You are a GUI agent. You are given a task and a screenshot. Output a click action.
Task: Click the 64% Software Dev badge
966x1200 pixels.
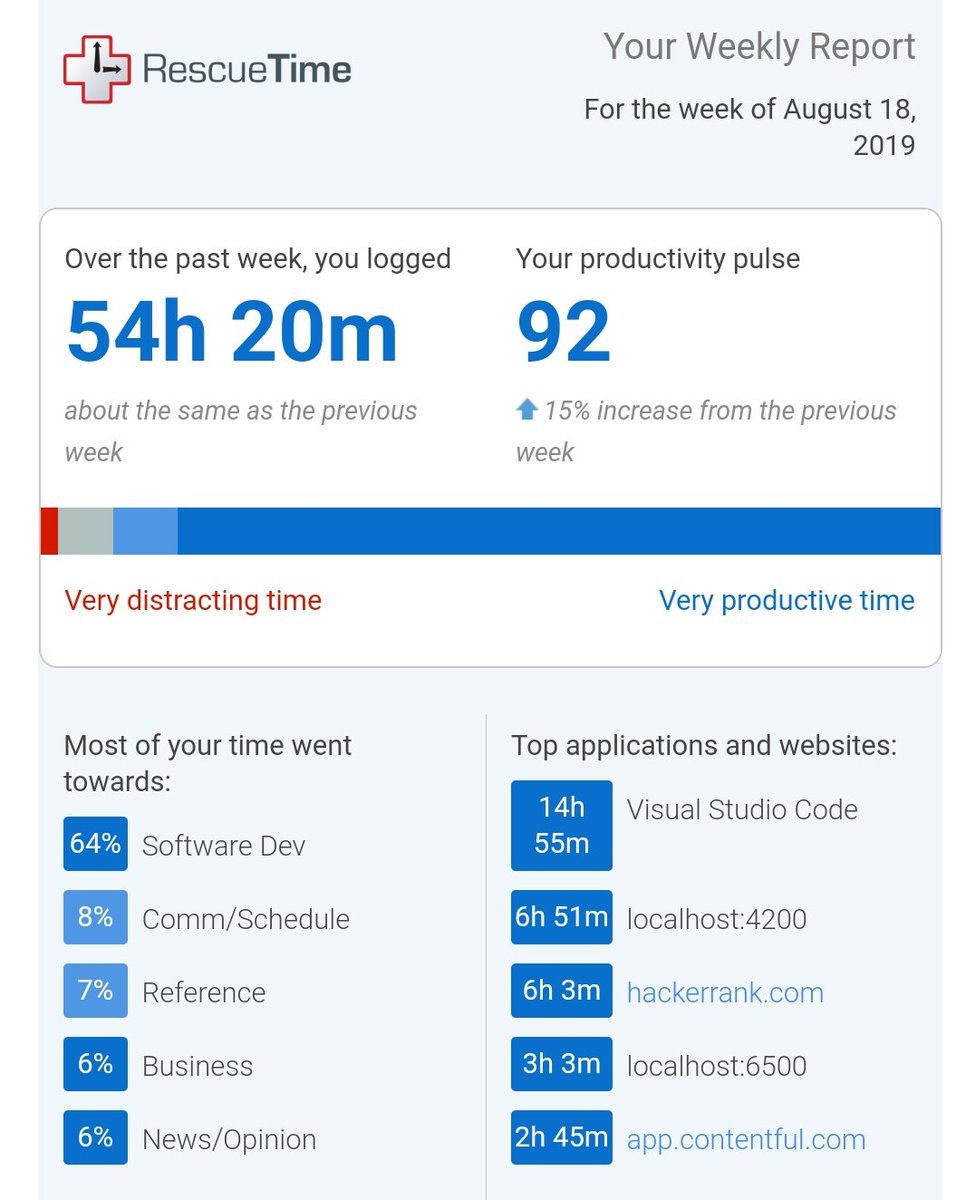tap(95, 844)
